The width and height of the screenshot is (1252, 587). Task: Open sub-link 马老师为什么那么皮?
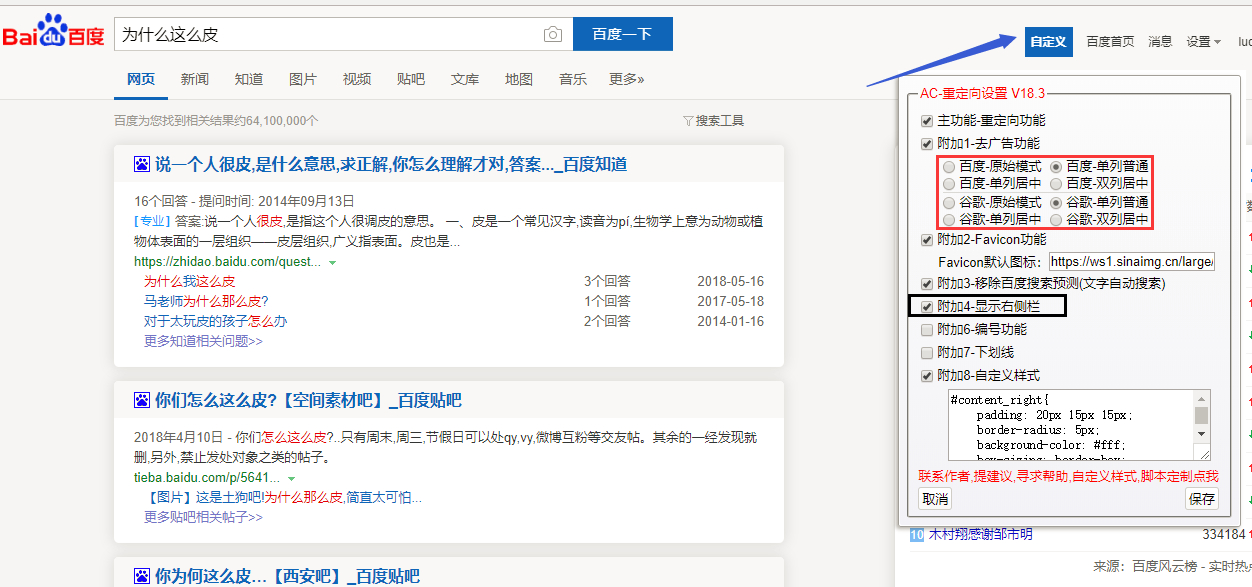[x=206, y=301]
